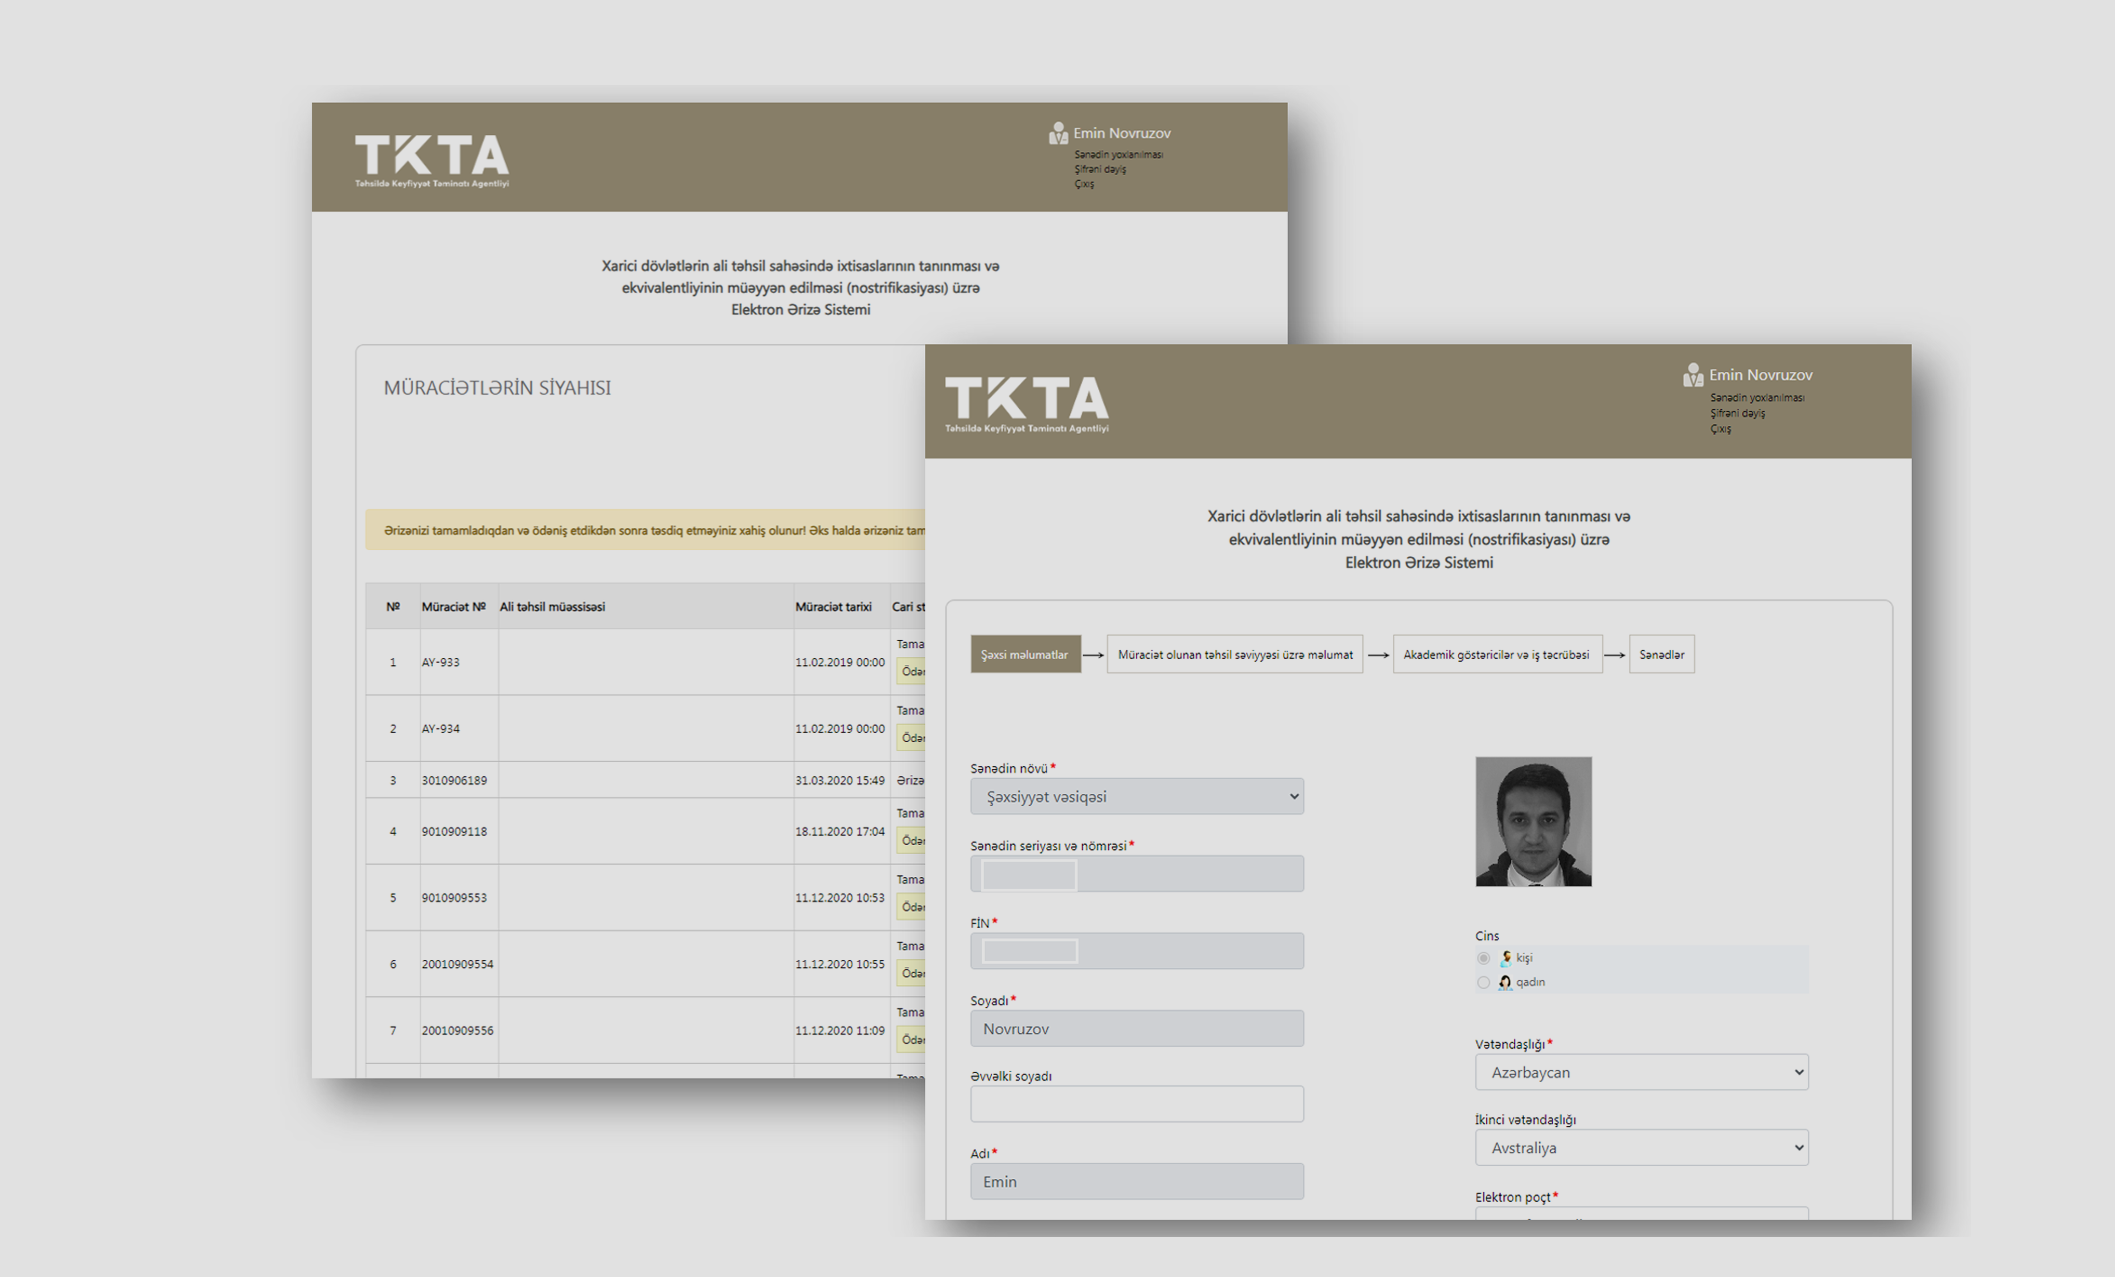Image resolution: width=2115 pixels, height=1277 pixels.
Task: Go to Akademik göstəricilər və iş təcrübəsi step
Action: pyautogui.click(x=1496, y=655)
